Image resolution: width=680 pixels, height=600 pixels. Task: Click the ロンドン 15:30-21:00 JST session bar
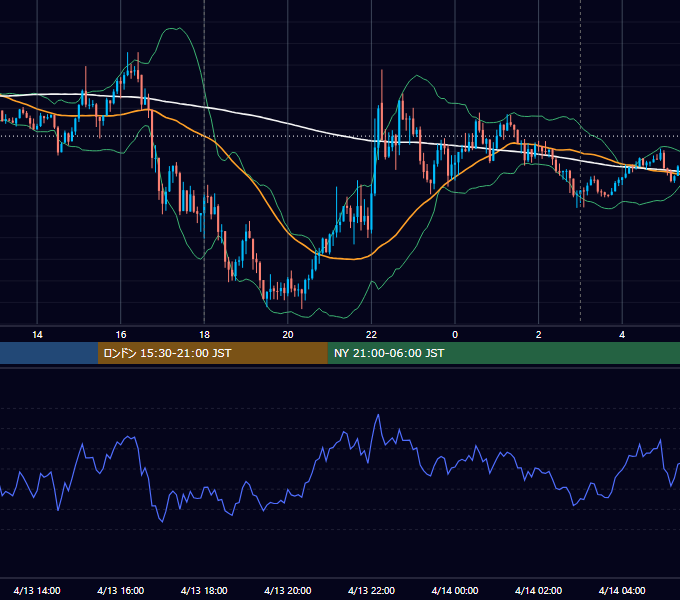(212, 353)
